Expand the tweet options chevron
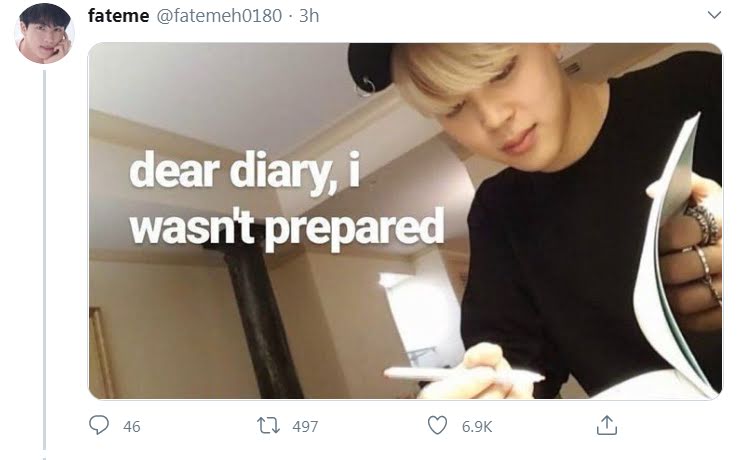Viewport: 737px width, 460px height. tap(714, 15)
